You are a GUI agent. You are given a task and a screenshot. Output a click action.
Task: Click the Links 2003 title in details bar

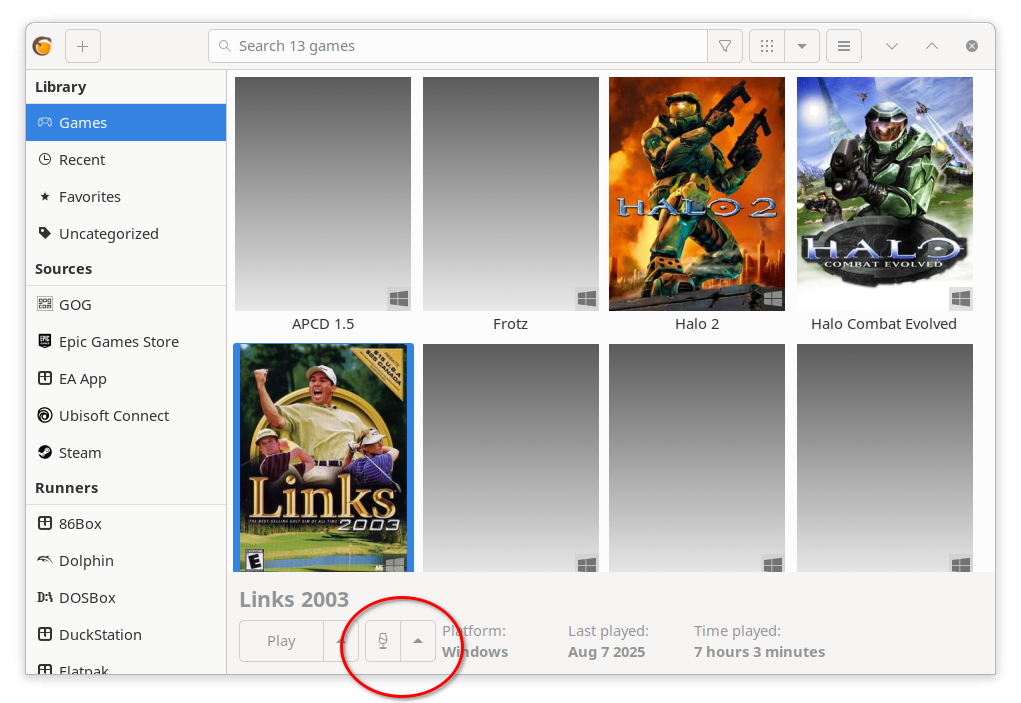(x=294, y=600)
